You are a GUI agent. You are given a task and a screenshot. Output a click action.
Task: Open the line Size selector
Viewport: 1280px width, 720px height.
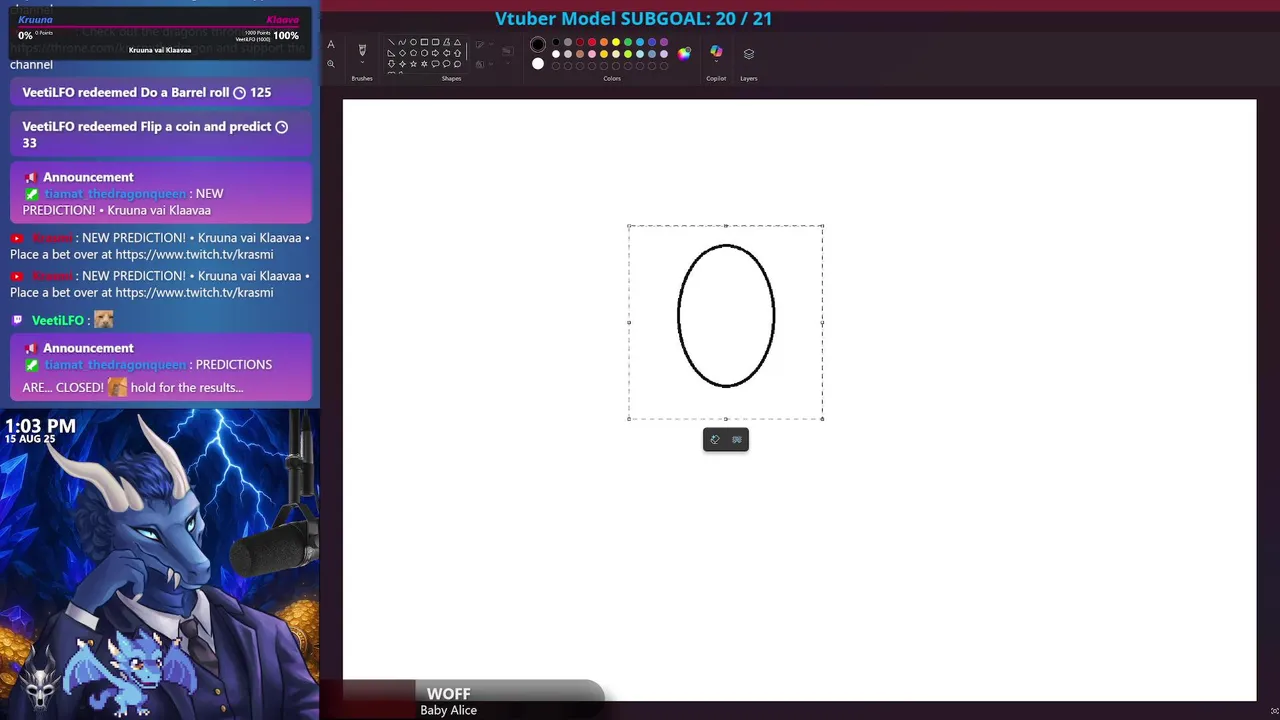click(x=507, y=51)
